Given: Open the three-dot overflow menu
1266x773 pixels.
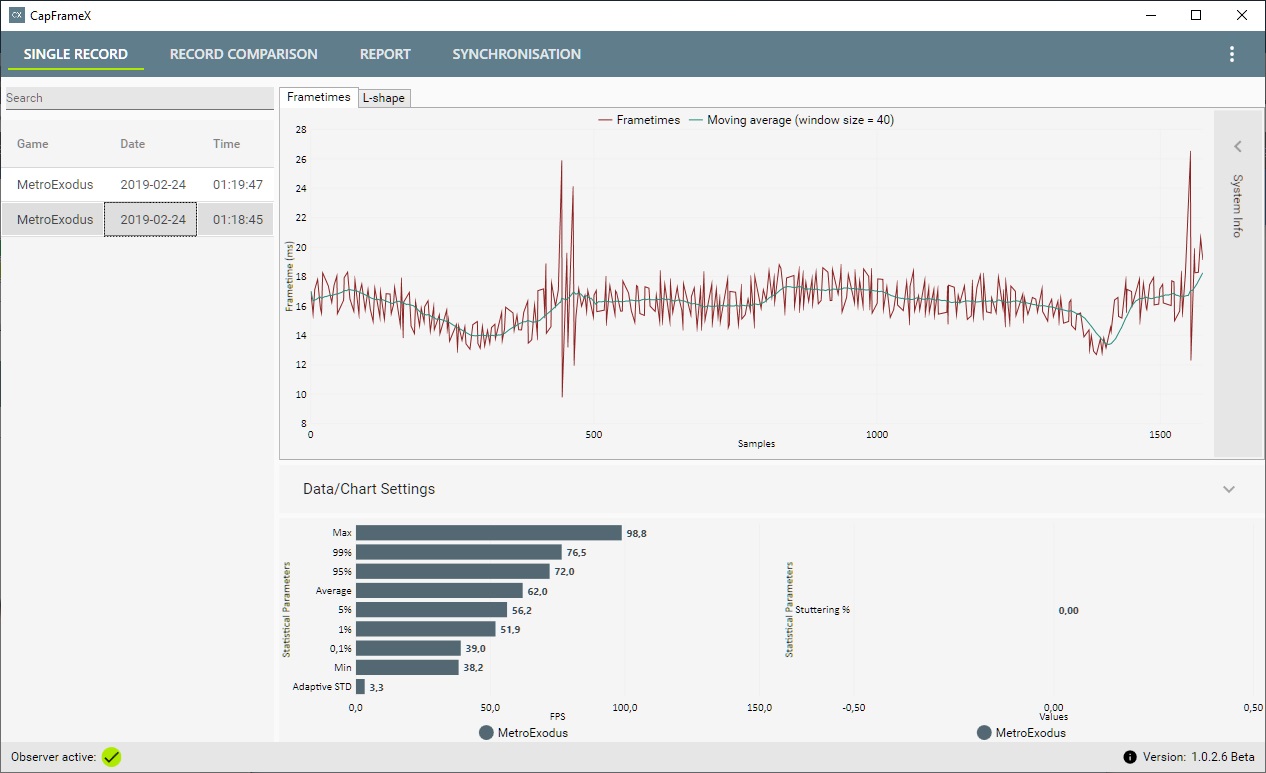Looking at the screenshot, I should (x=1232, y=54).
